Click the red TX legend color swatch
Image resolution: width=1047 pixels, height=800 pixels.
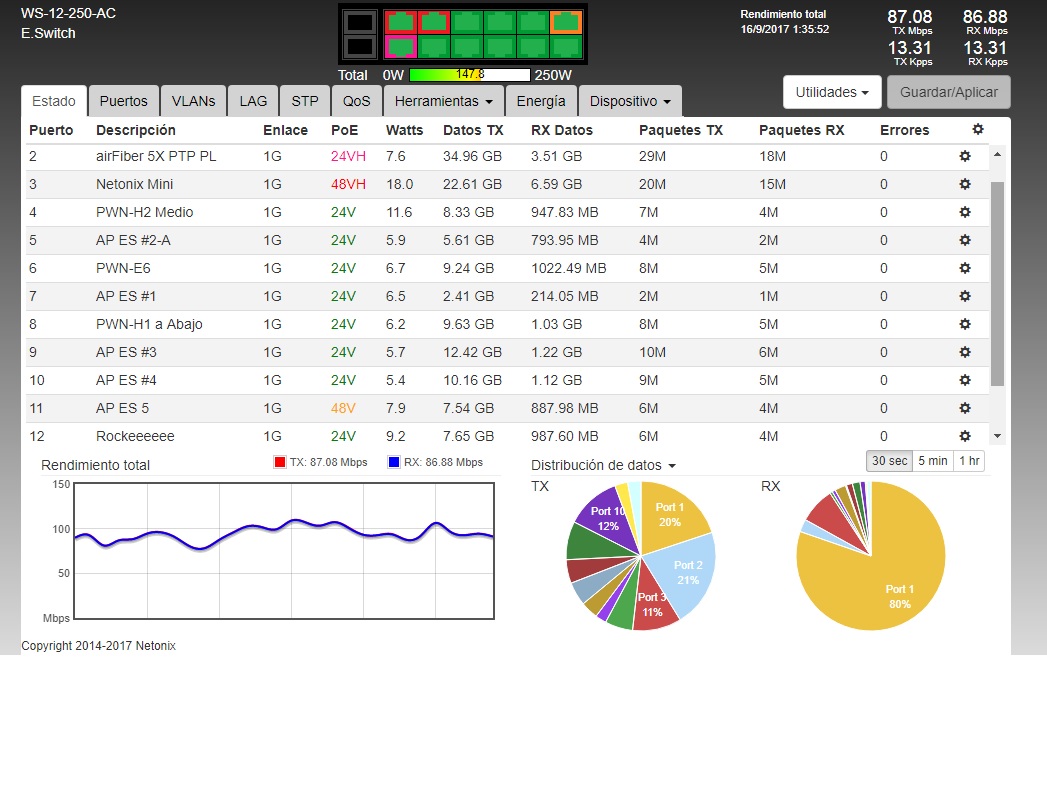point(280,462)
